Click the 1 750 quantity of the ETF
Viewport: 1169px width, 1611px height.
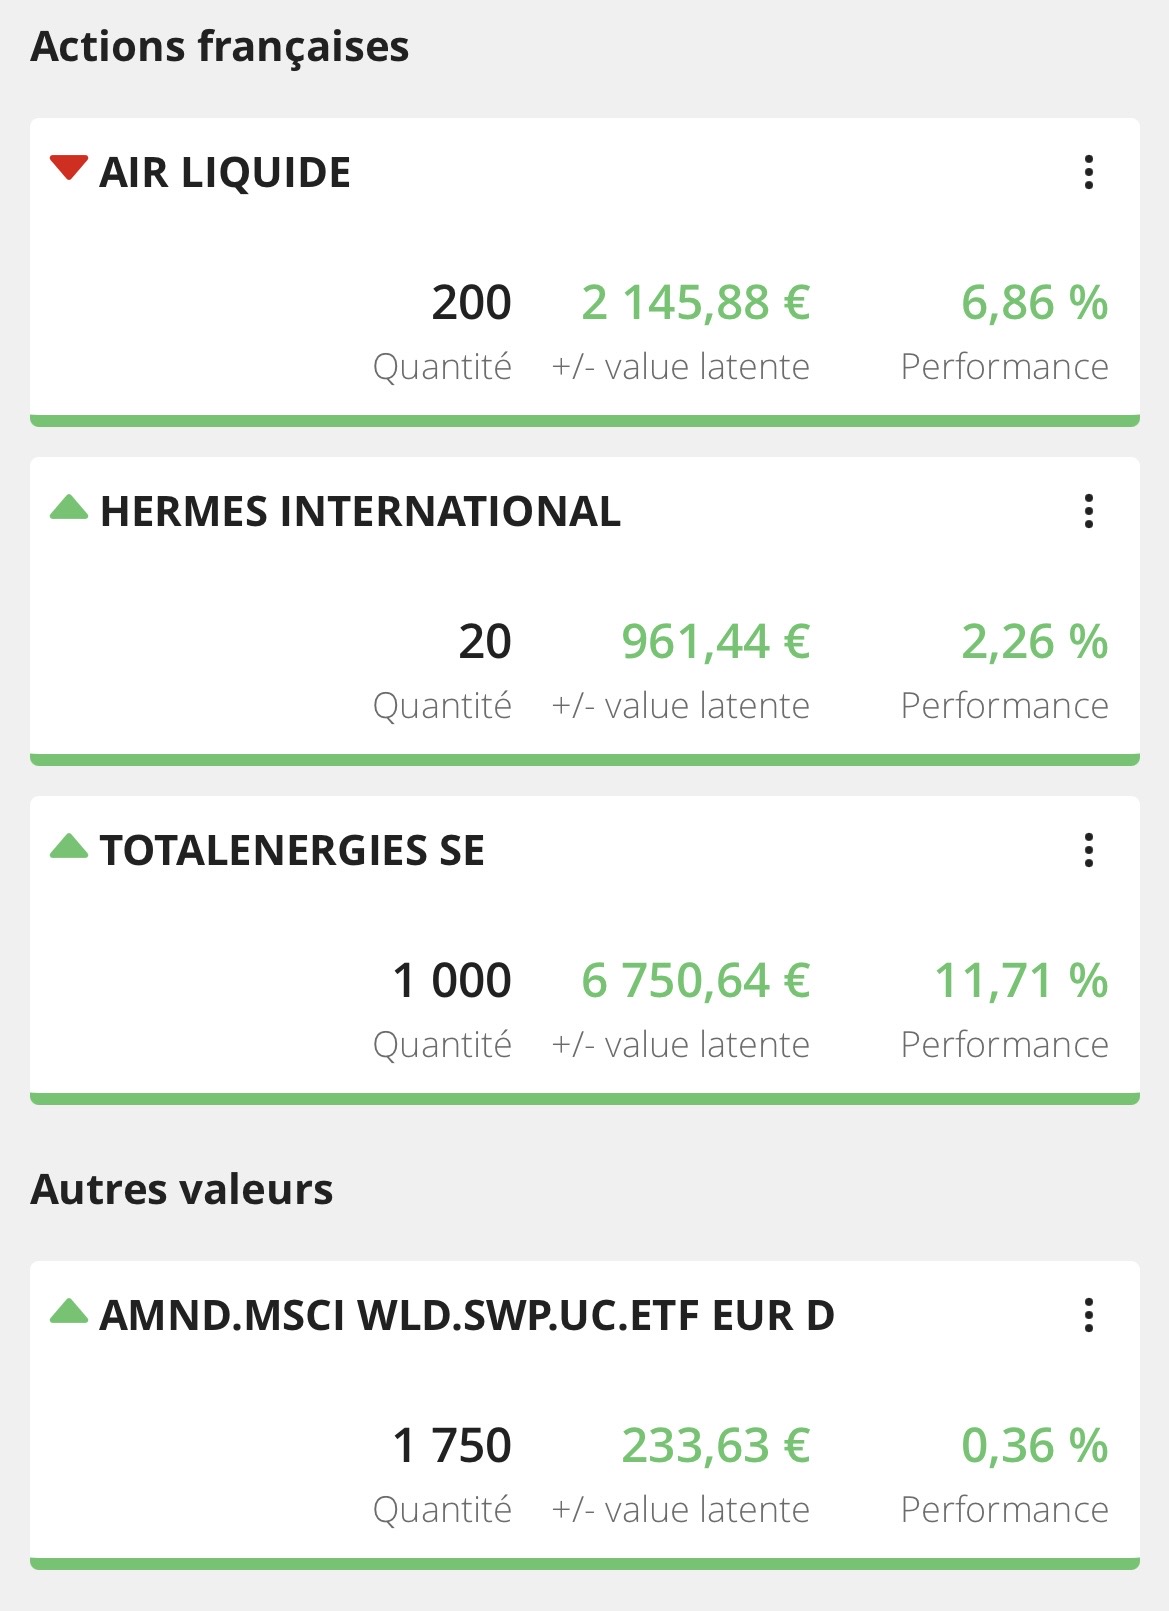(x=452, y=1446)
